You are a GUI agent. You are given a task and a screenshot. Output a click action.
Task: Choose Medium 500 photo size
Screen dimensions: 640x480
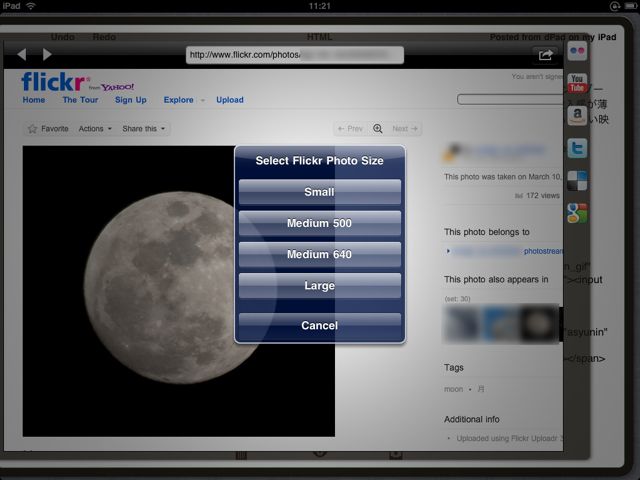(320, 223)
